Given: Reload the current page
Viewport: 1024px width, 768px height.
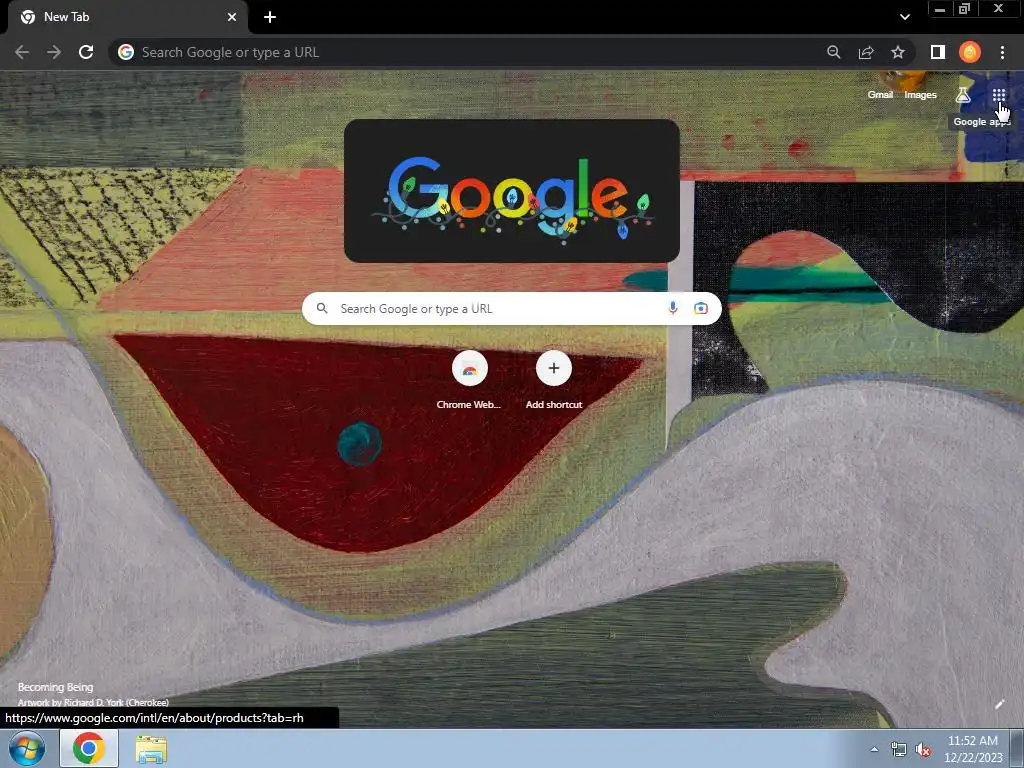Looking at the screenshot, I should [86, 52].
